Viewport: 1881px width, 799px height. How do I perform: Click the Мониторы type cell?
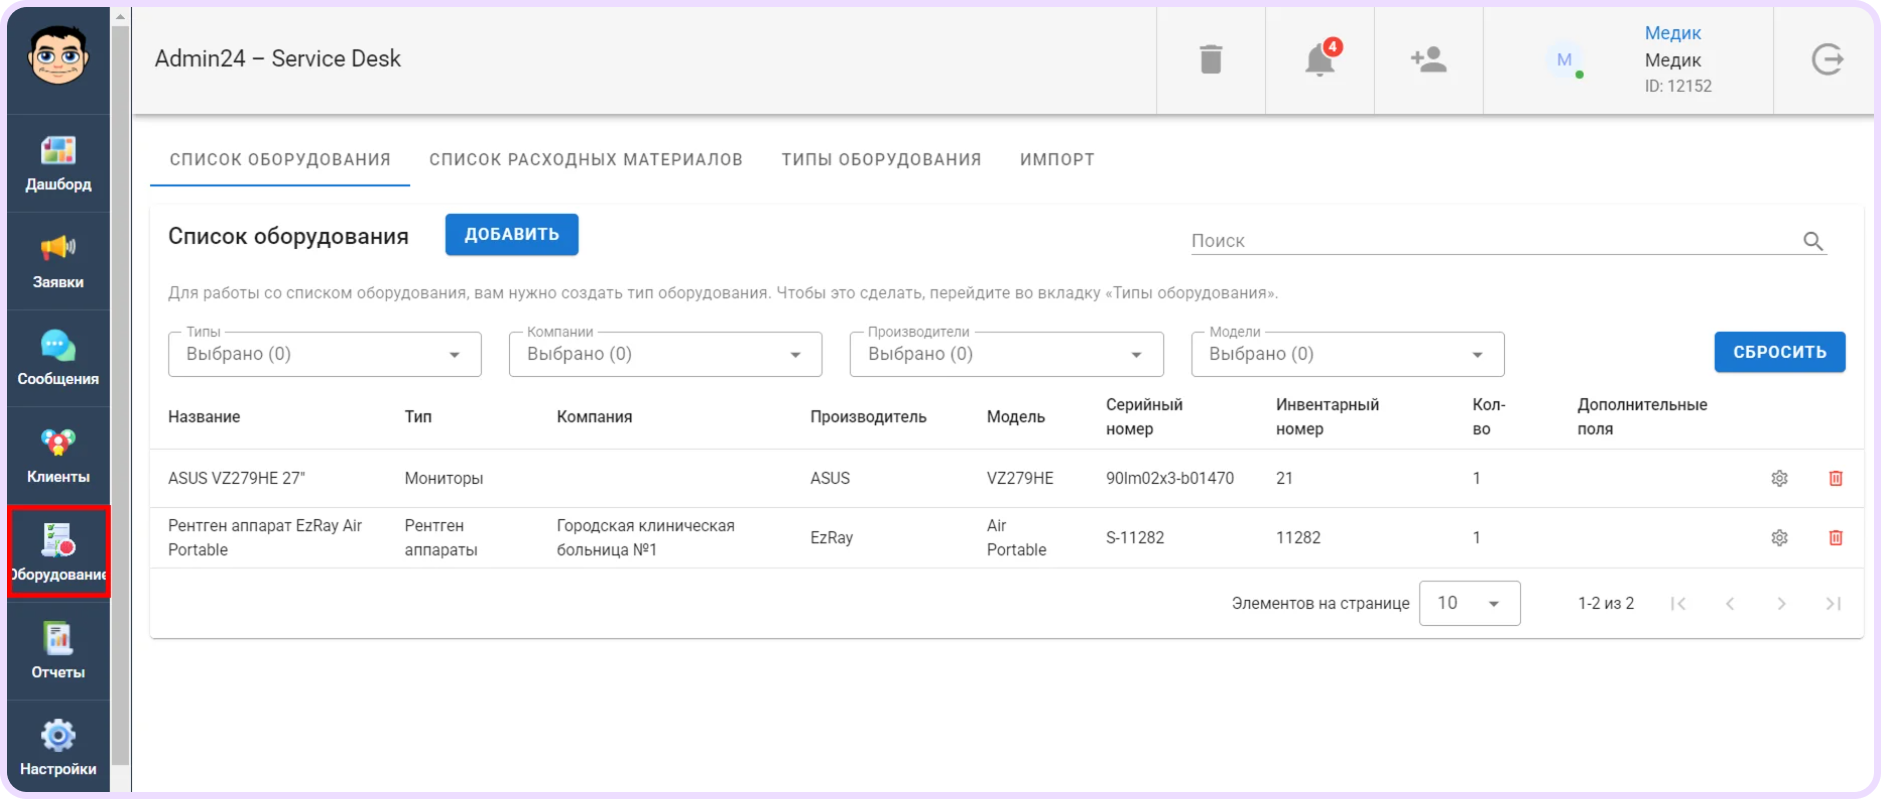click(443, 478)
